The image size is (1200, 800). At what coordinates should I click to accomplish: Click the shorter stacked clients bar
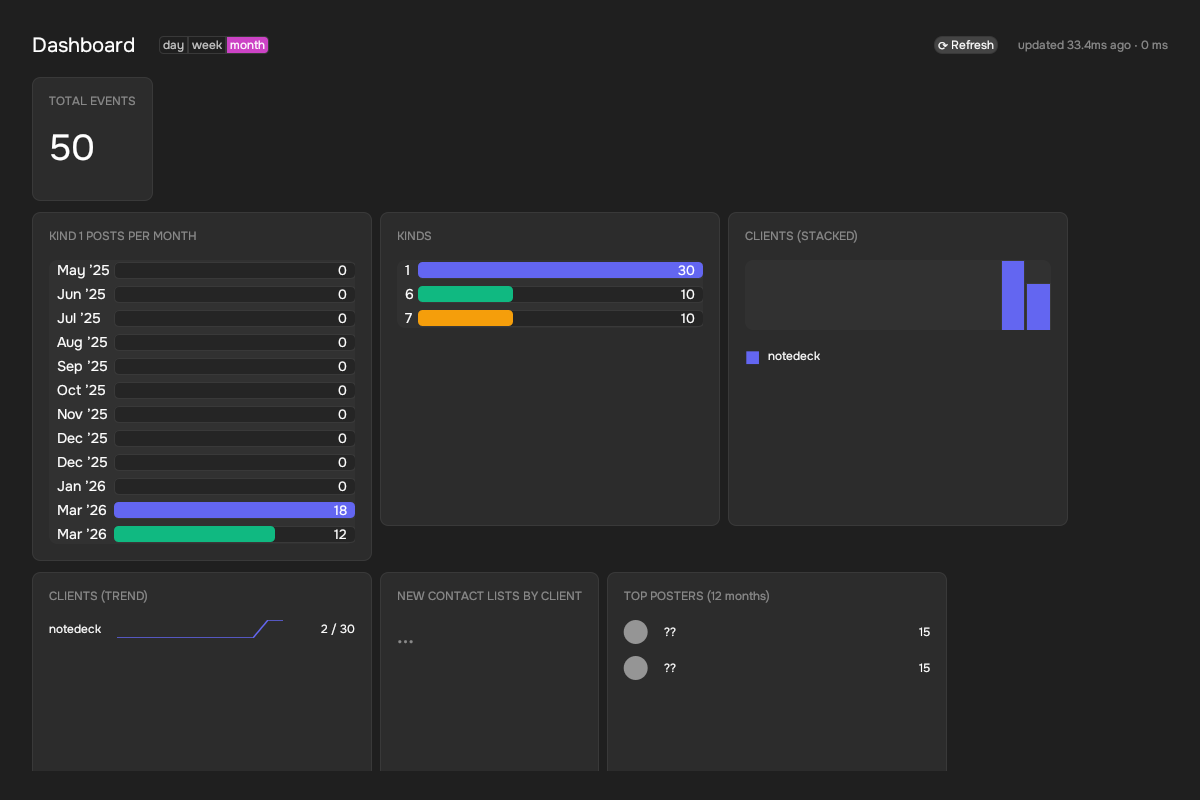coord(1038,307)
